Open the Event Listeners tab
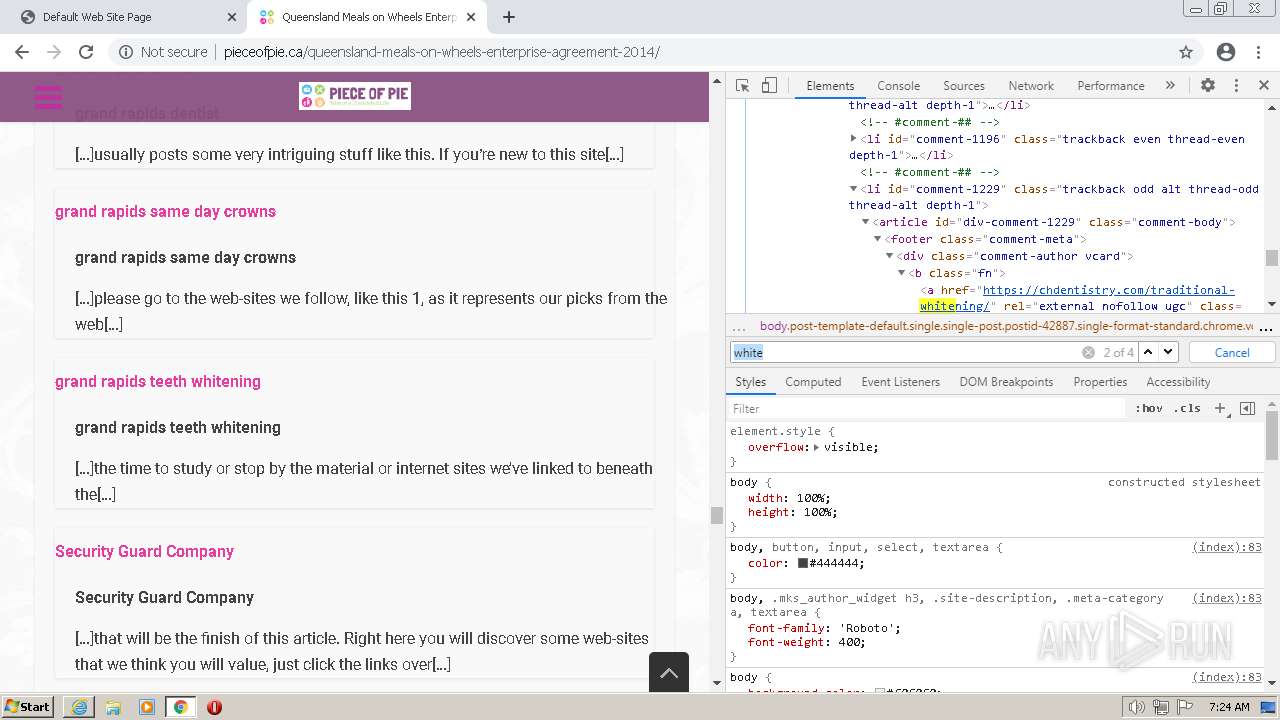1280x720 pixels. pos(900,382)
